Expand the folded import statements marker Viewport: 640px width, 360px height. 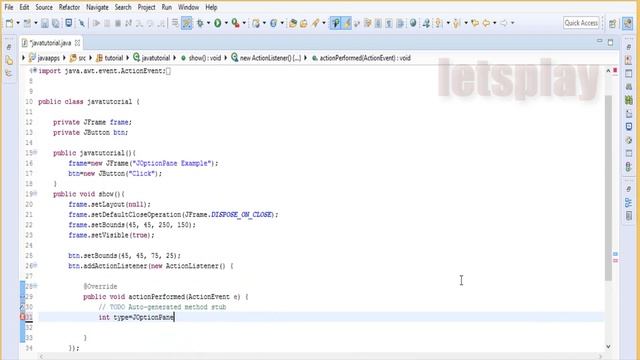click(35, 71)
